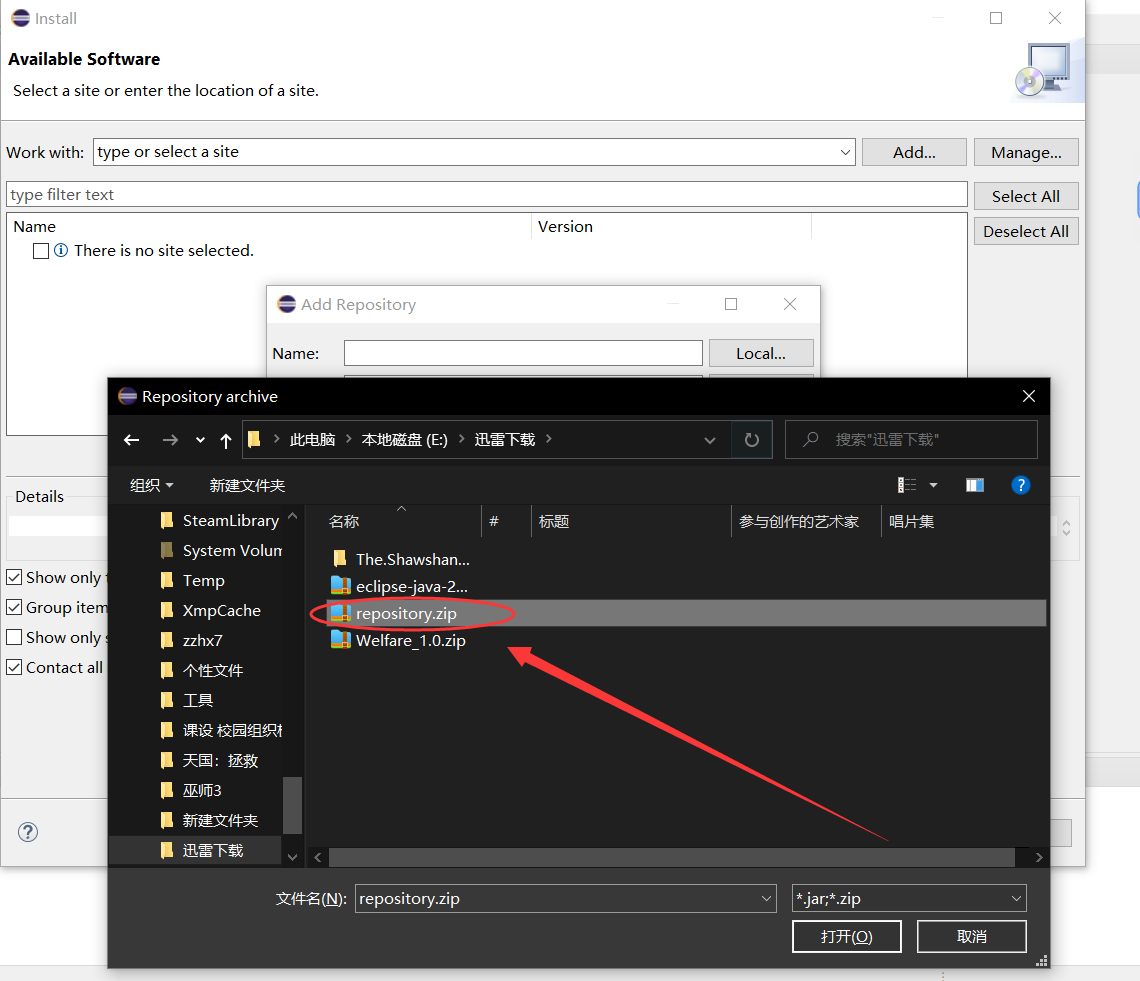Open 个性文件 folder in sidebar
The width and height of the screenshot is (1140, 981).
pyautogui.click(x=201, y=670)
